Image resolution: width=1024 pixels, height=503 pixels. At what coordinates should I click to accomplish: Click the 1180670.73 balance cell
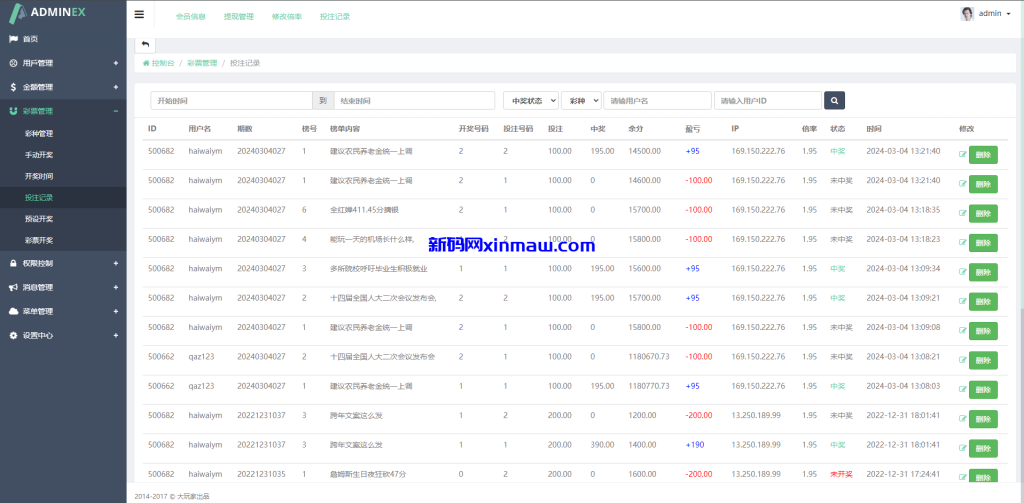[x=649, y=357]
